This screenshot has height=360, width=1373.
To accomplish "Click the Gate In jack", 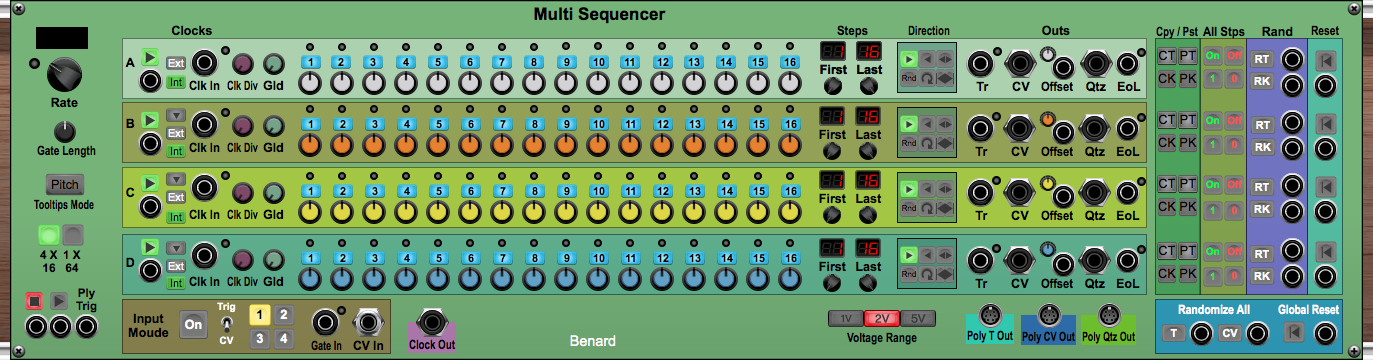I will pyautogui.click(x=325, y=322).
